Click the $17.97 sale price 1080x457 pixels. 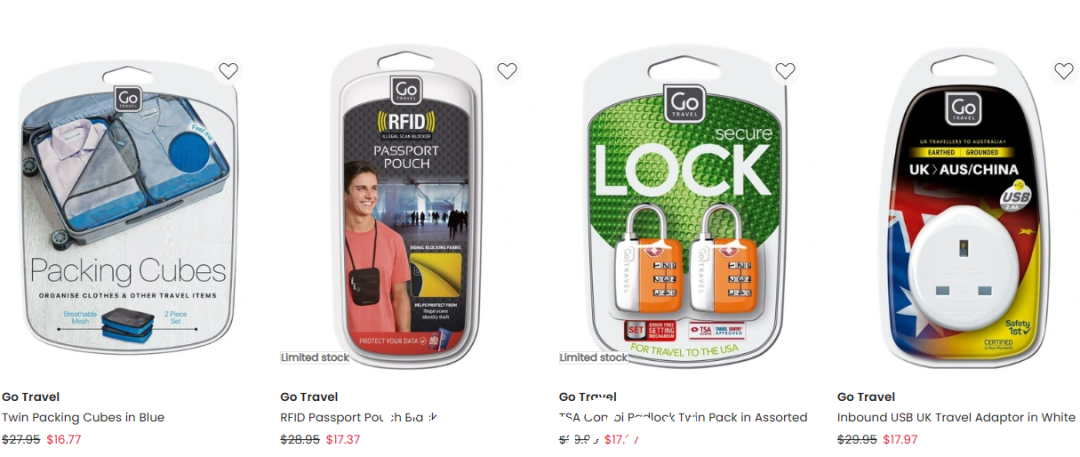[x=899, y=440]
